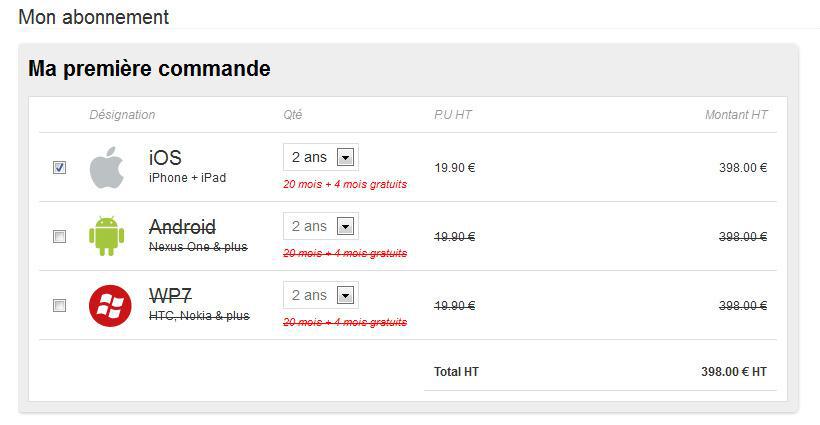Uncheck the iOS subscription checkbox
Screen dimensions: 820x425
pos(59,168)
